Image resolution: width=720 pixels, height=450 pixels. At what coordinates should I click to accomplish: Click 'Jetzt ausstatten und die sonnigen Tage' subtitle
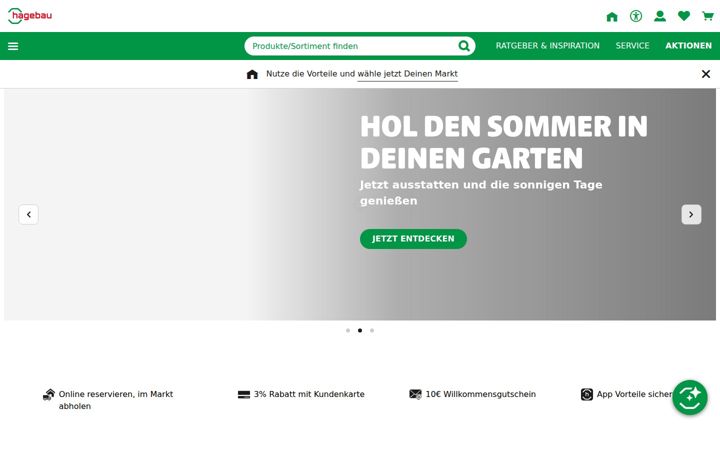pyautogui.click(x=481, y=185)
